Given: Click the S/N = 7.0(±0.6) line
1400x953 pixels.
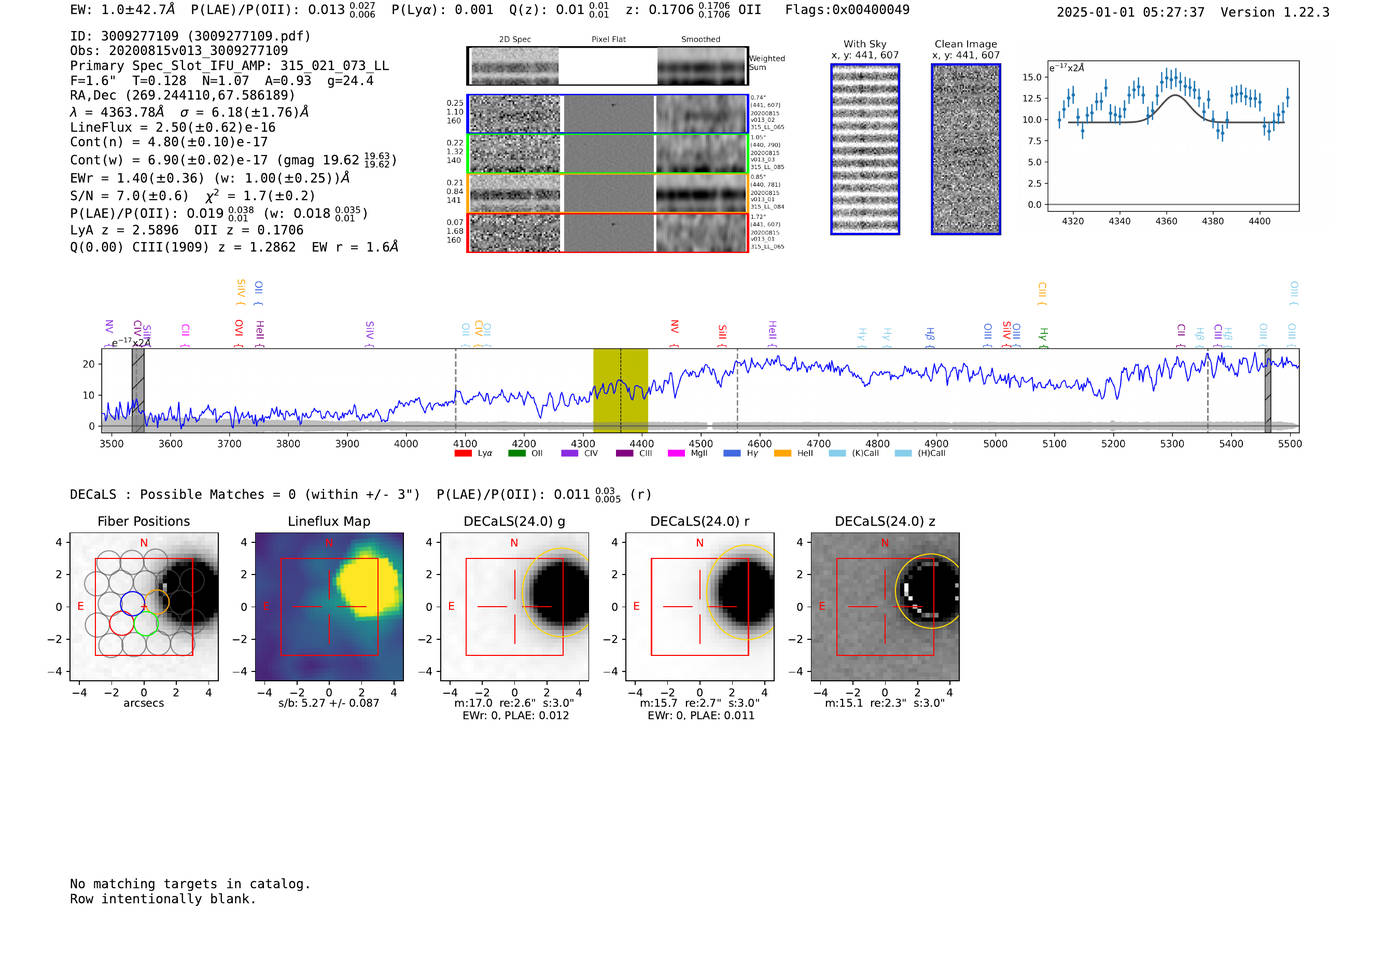Looking at the screenshot, I should pyautogui.click(x=193, y=196).
